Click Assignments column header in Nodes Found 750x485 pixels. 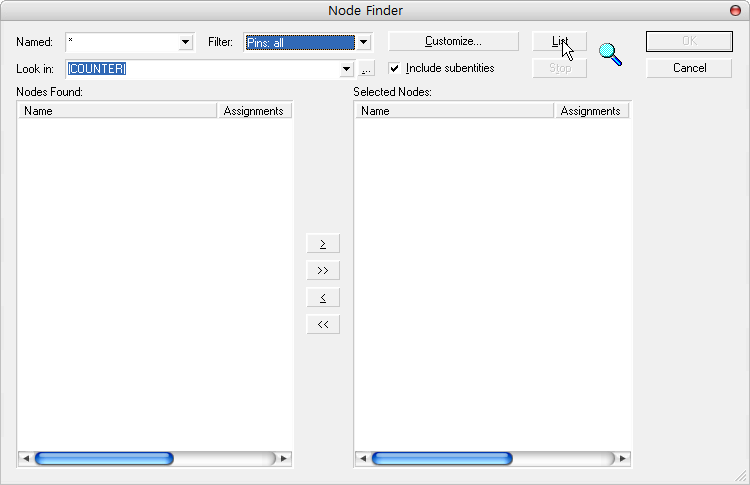pyautogui.click(x=254, y=111)
